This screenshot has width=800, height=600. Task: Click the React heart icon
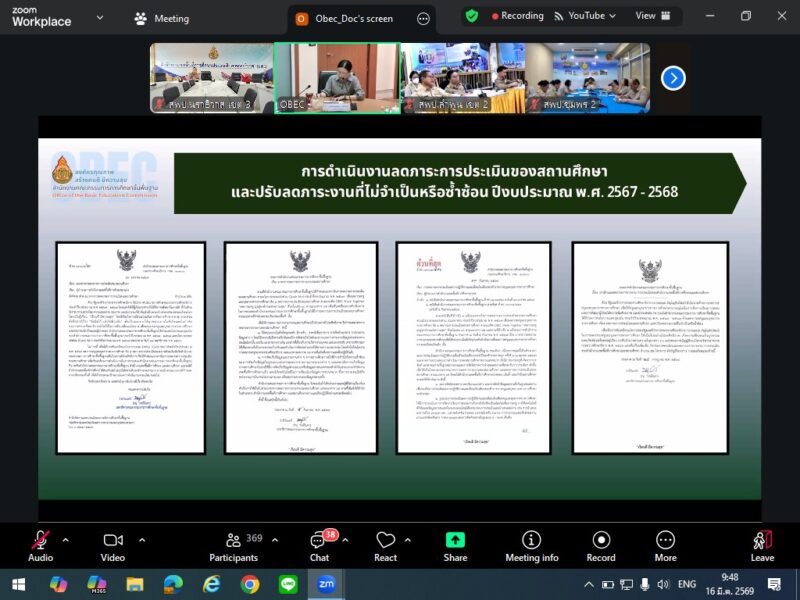(x=385, y=541)
